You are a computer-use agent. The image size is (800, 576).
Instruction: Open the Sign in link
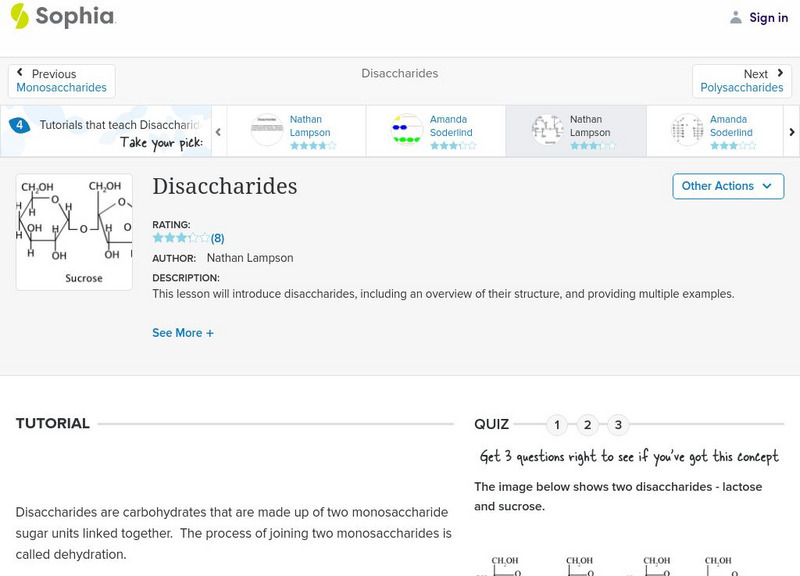tap(768, 17)
